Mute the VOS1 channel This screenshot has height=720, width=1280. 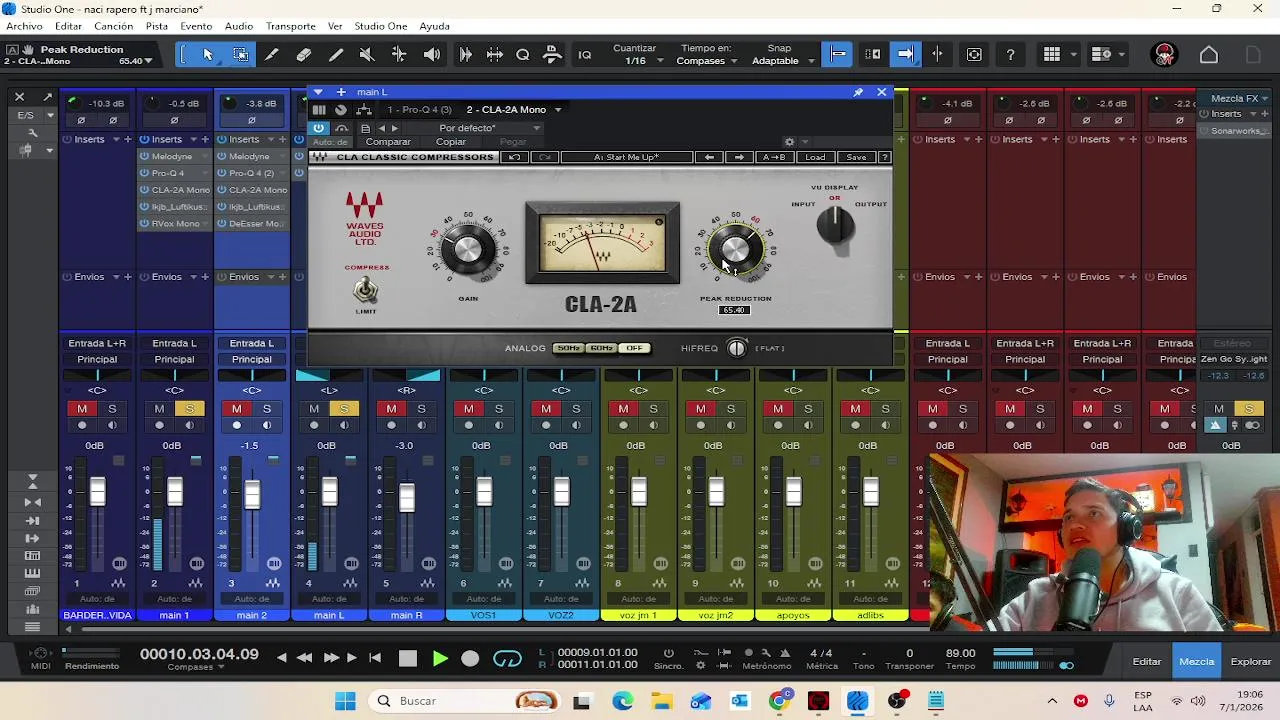(468, 409)
